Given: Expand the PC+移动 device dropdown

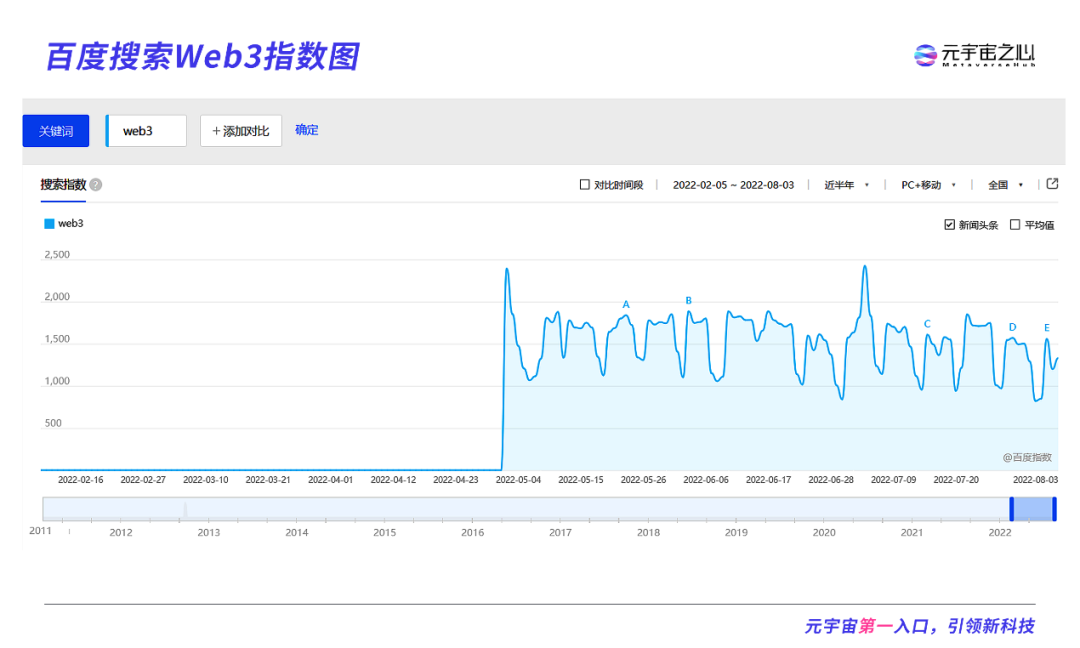Looking at the screenshot, I should point(928,185).
